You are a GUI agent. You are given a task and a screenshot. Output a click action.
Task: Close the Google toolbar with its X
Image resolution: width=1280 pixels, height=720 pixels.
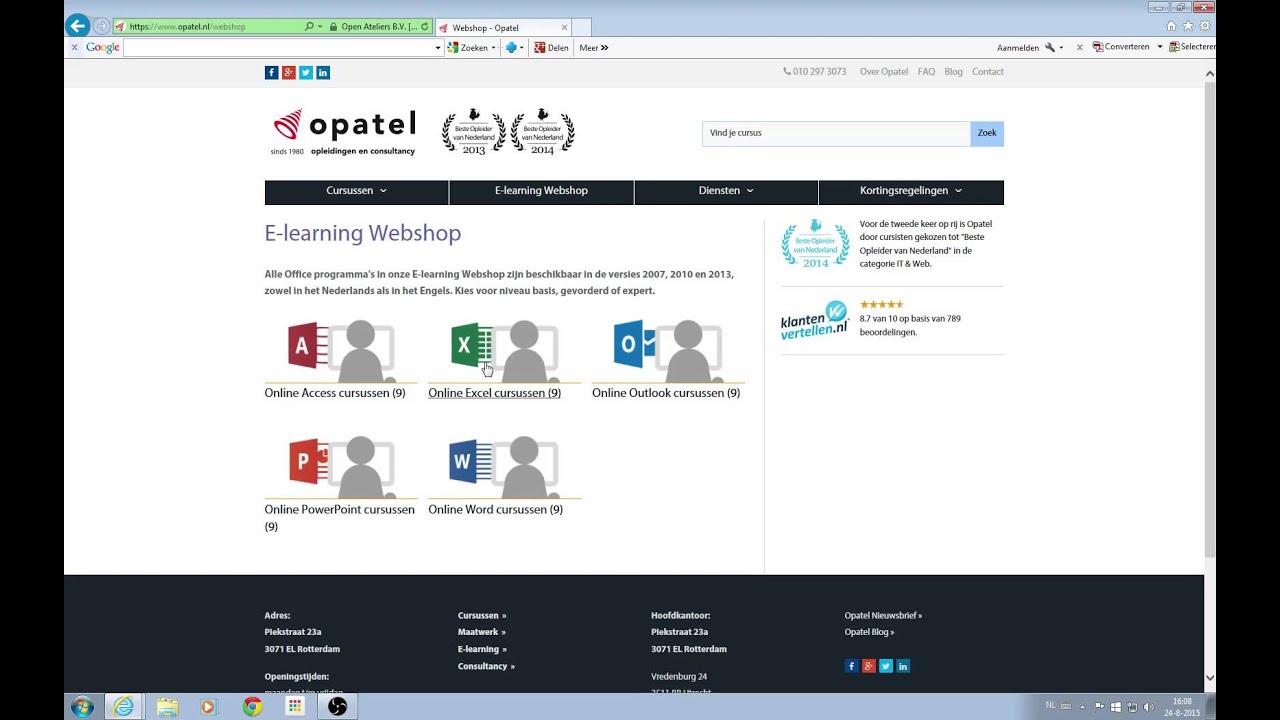pos(74,47)
